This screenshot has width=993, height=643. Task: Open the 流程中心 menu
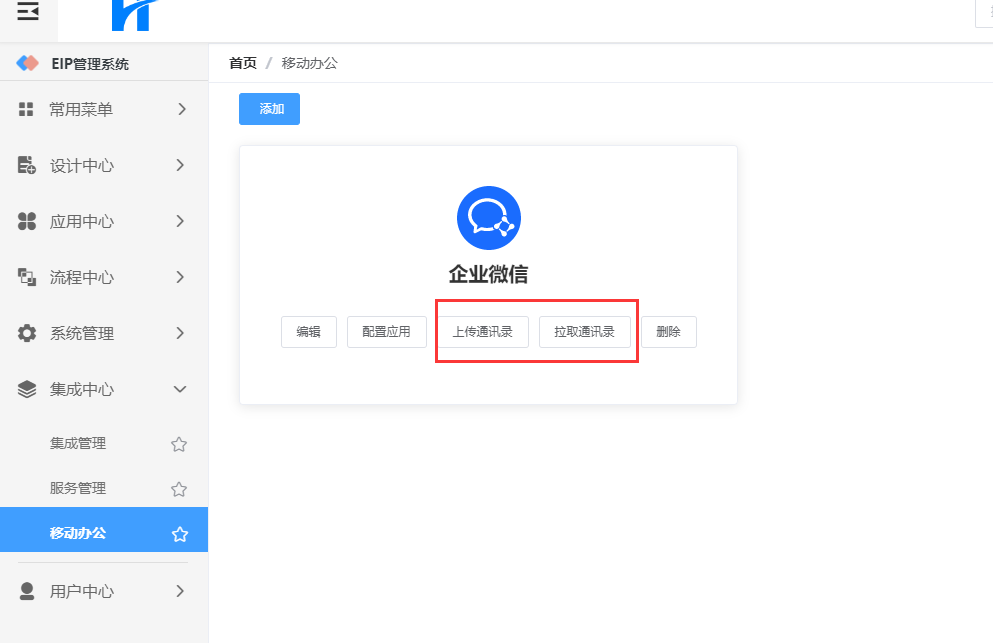104,277
